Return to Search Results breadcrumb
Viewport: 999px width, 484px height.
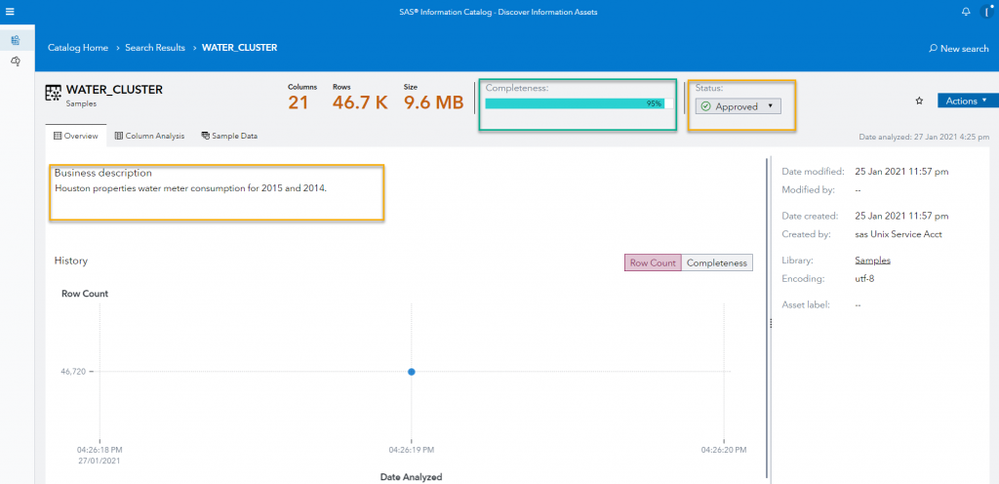point(155,47)
